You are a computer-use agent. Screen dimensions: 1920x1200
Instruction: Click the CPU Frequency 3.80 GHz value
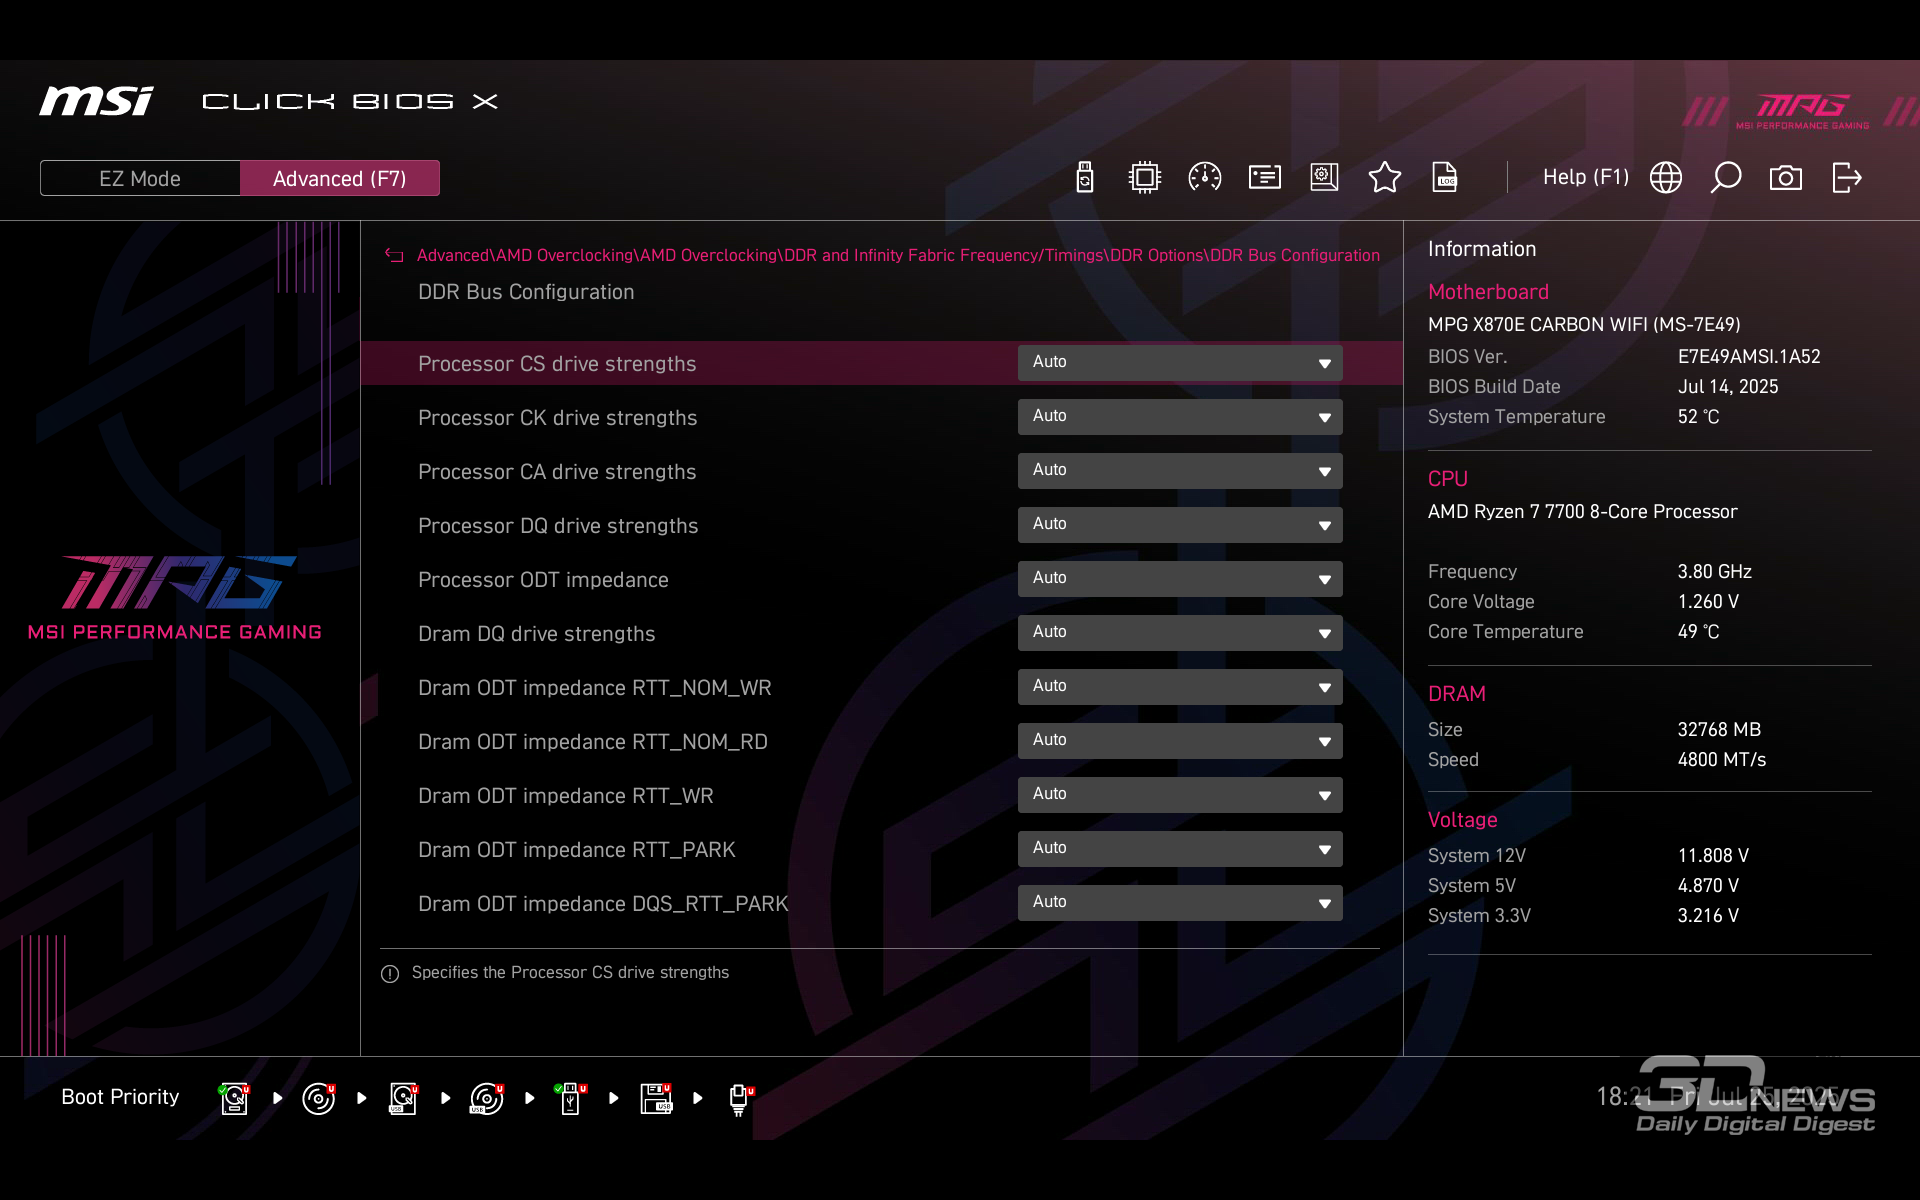pyautogui.click(x=1715, y=572)
